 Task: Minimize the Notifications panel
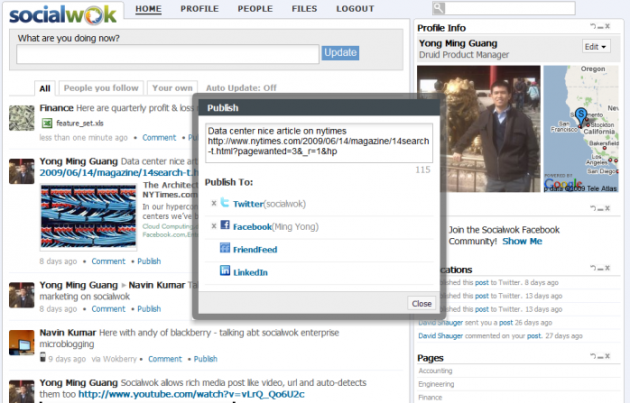click(x=600, y=268)
